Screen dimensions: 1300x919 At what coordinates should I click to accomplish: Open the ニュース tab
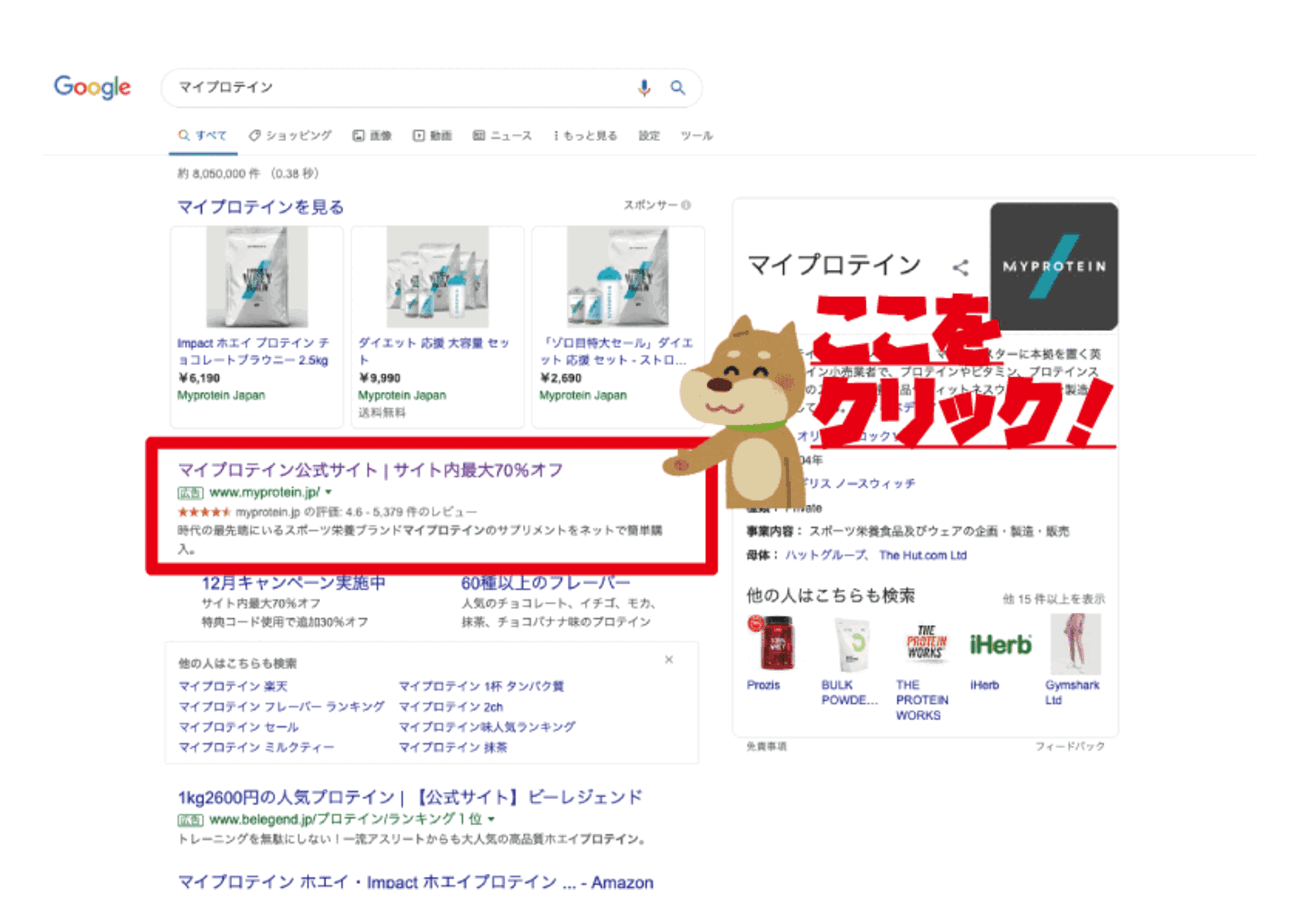[x=502, y=136]
